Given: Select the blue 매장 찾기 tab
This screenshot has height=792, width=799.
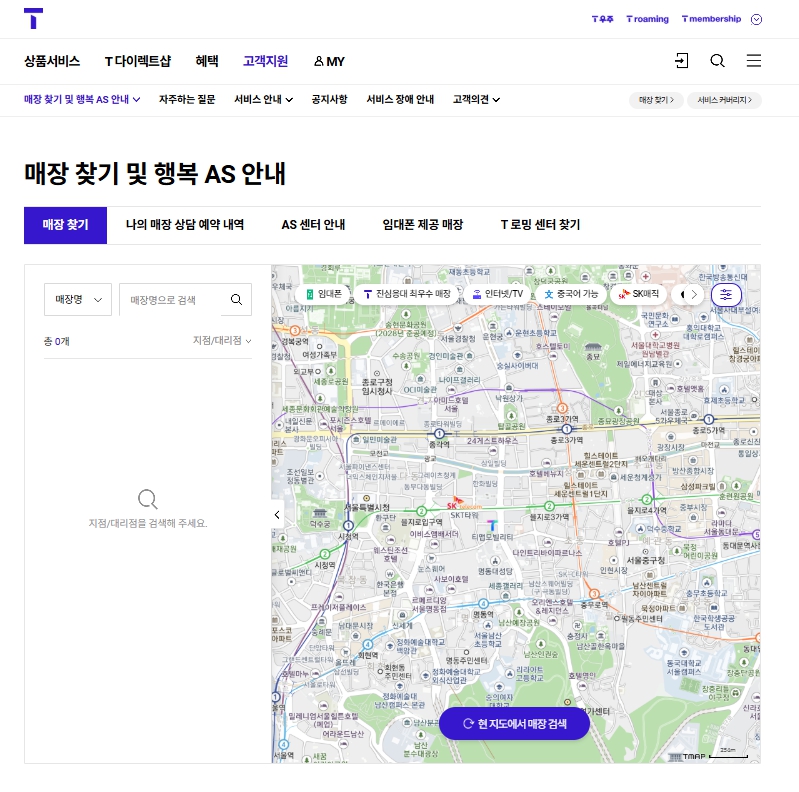Looking at the screenshot, I should (65, 225).
